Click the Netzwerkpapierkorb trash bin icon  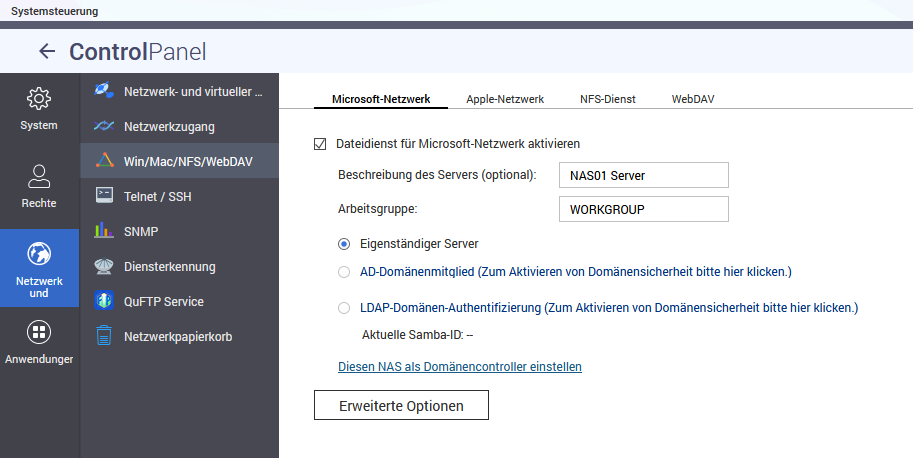[103, 336]
